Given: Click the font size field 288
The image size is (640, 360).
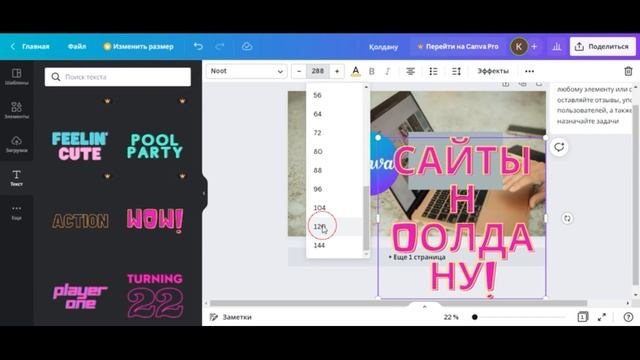Looking at the screenshot, I should 318,71.
